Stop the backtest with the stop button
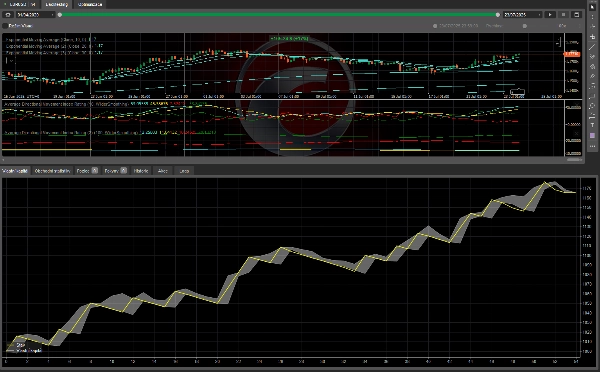Image resolution: width=600 pixels, height=372 pixels. click(563, 15)
